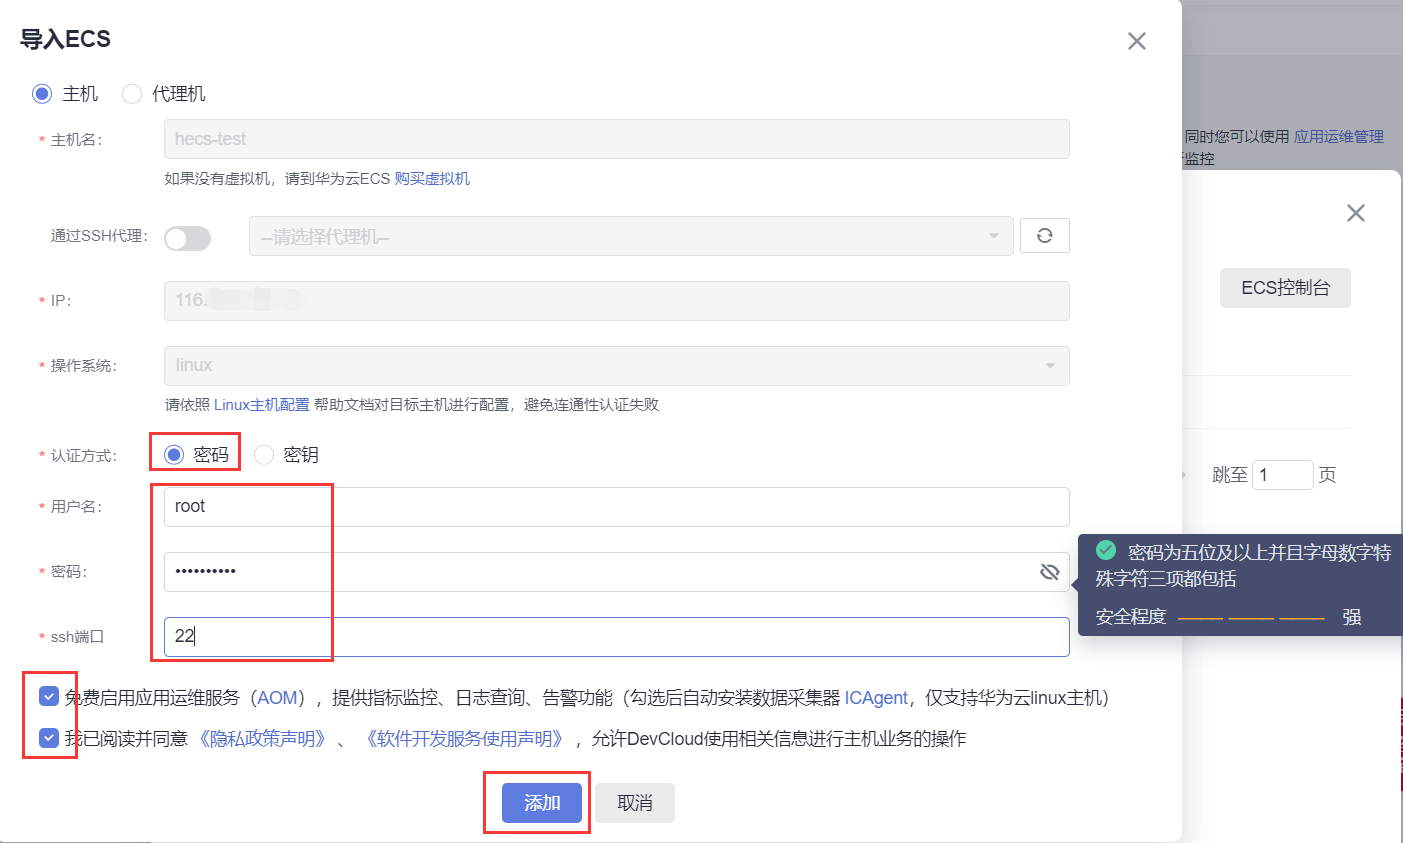Select the 主机 radio button

coord(41,93)
